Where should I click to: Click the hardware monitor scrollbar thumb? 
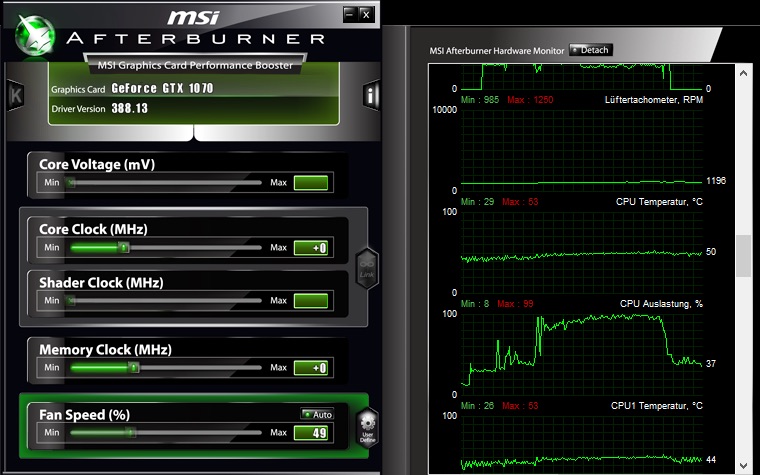(744, 256)
